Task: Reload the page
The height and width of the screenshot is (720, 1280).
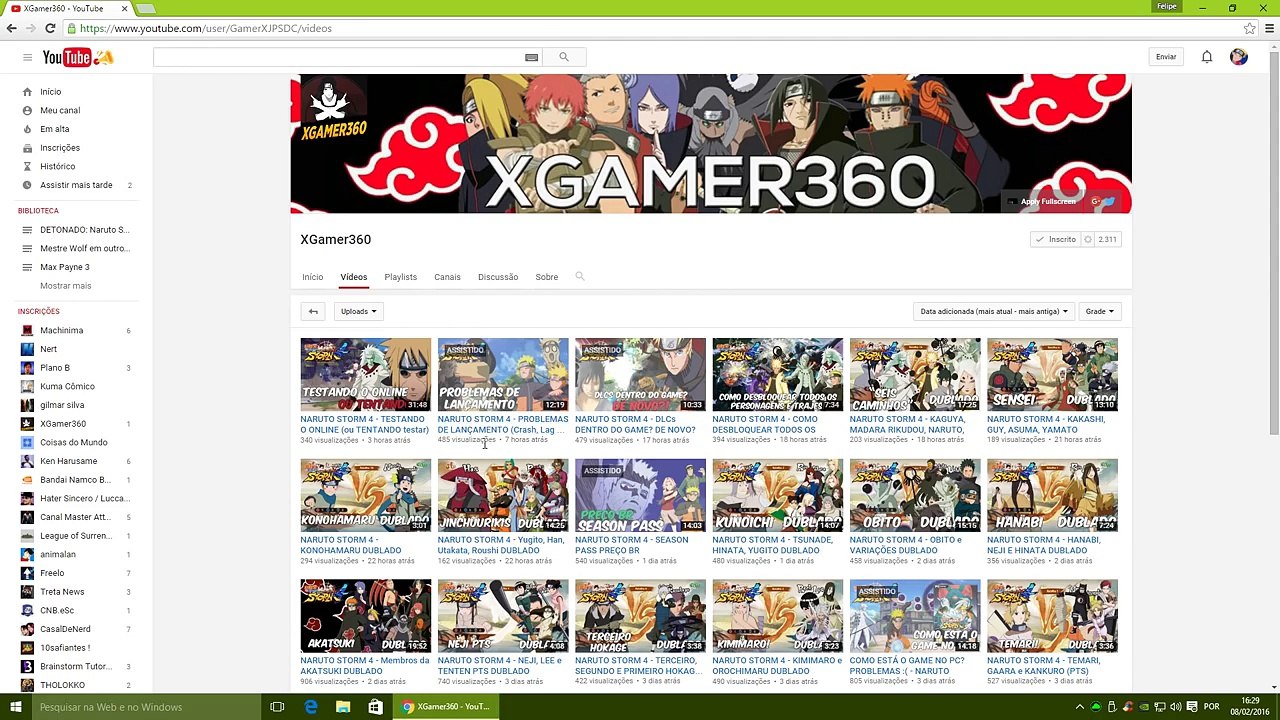Action: click(50, 28)
